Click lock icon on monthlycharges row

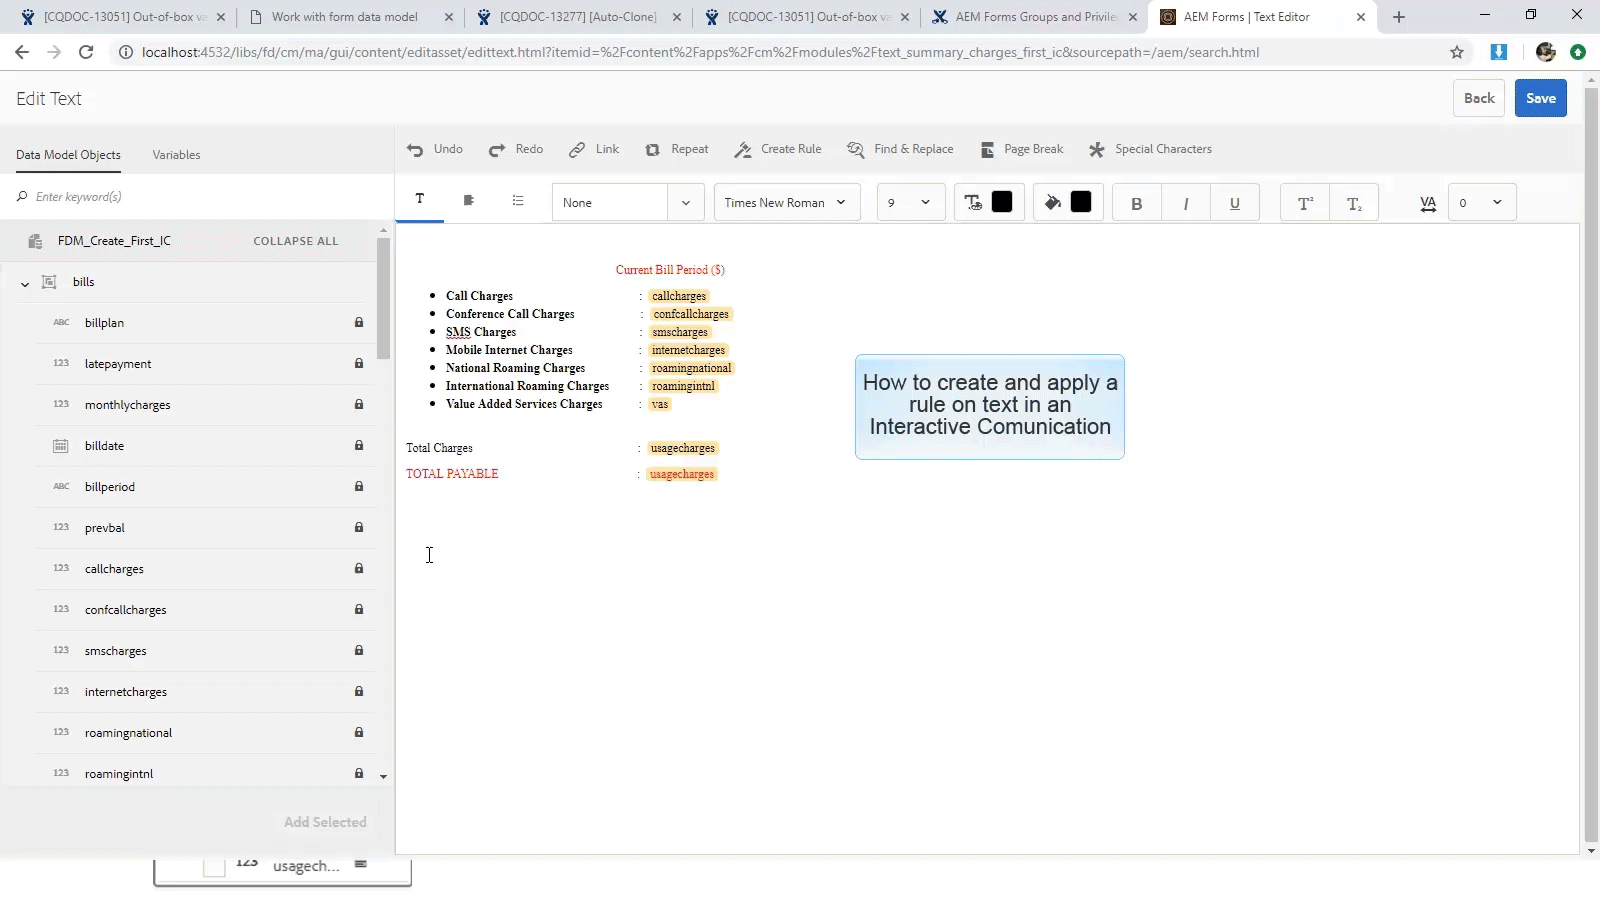coord(358,405)
